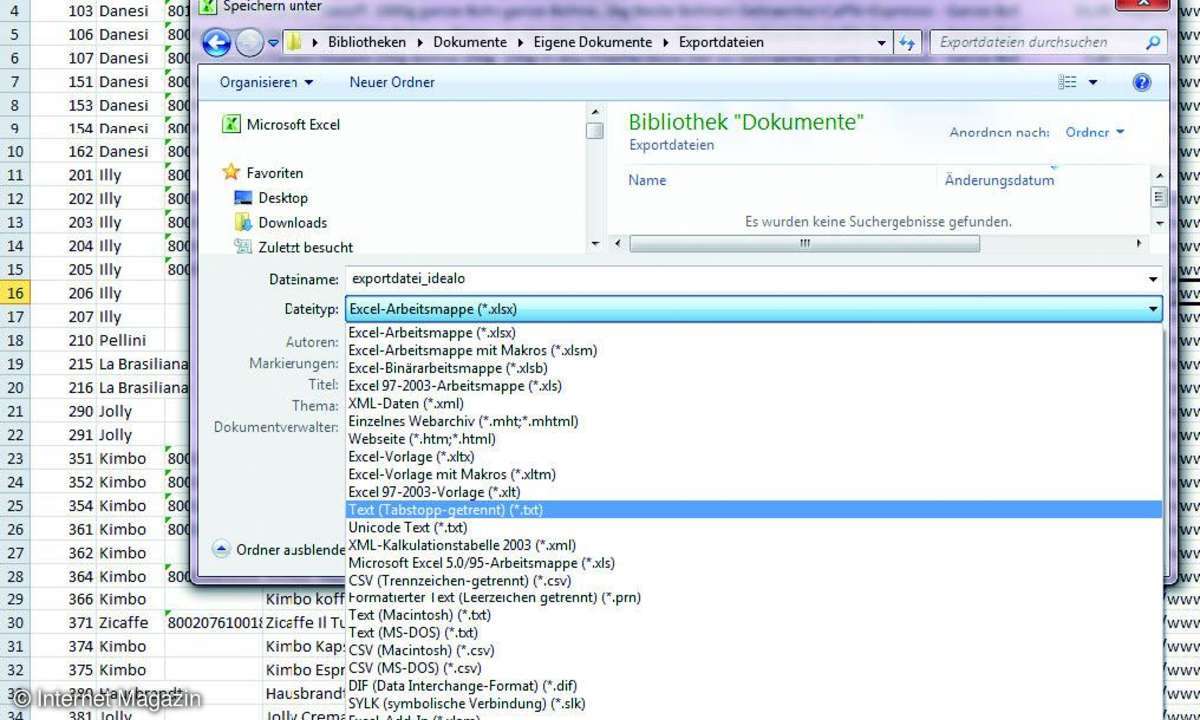
Task: Open the dropdown arrow beside the view icon
Action: [x=1093, y=82]
